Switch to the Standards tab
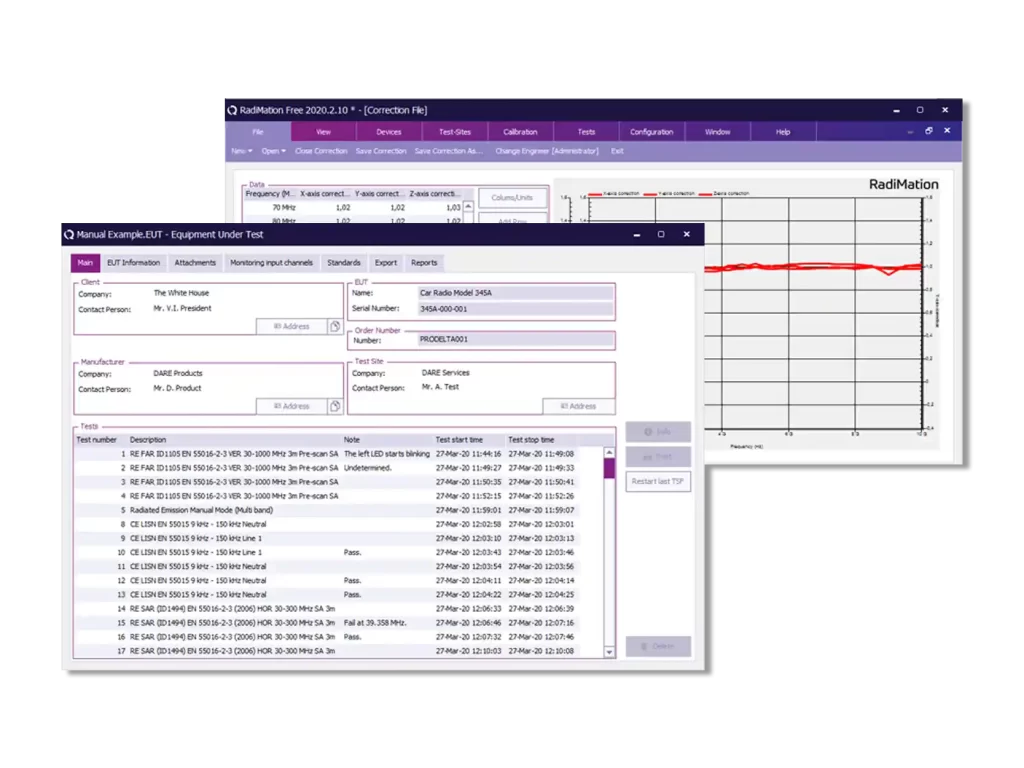Screen dimensions: 1024x768 [344, 263]
